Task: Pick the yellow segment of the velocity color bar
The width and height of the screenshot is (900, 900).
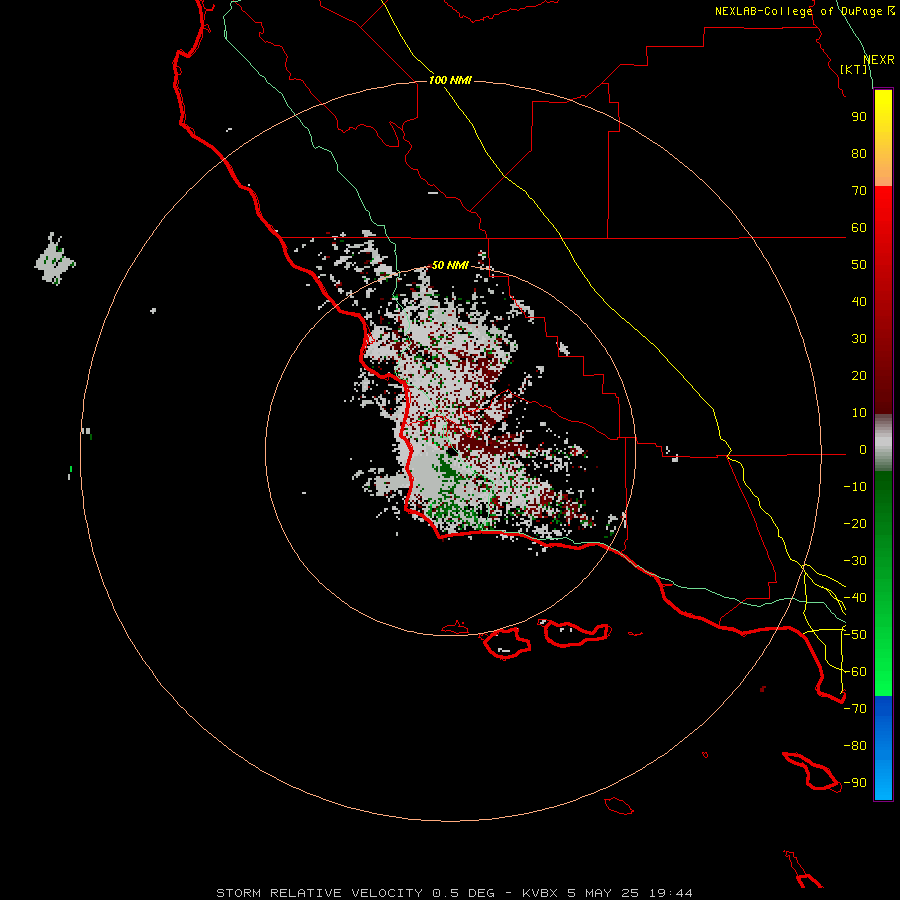Action: (883, 138)
